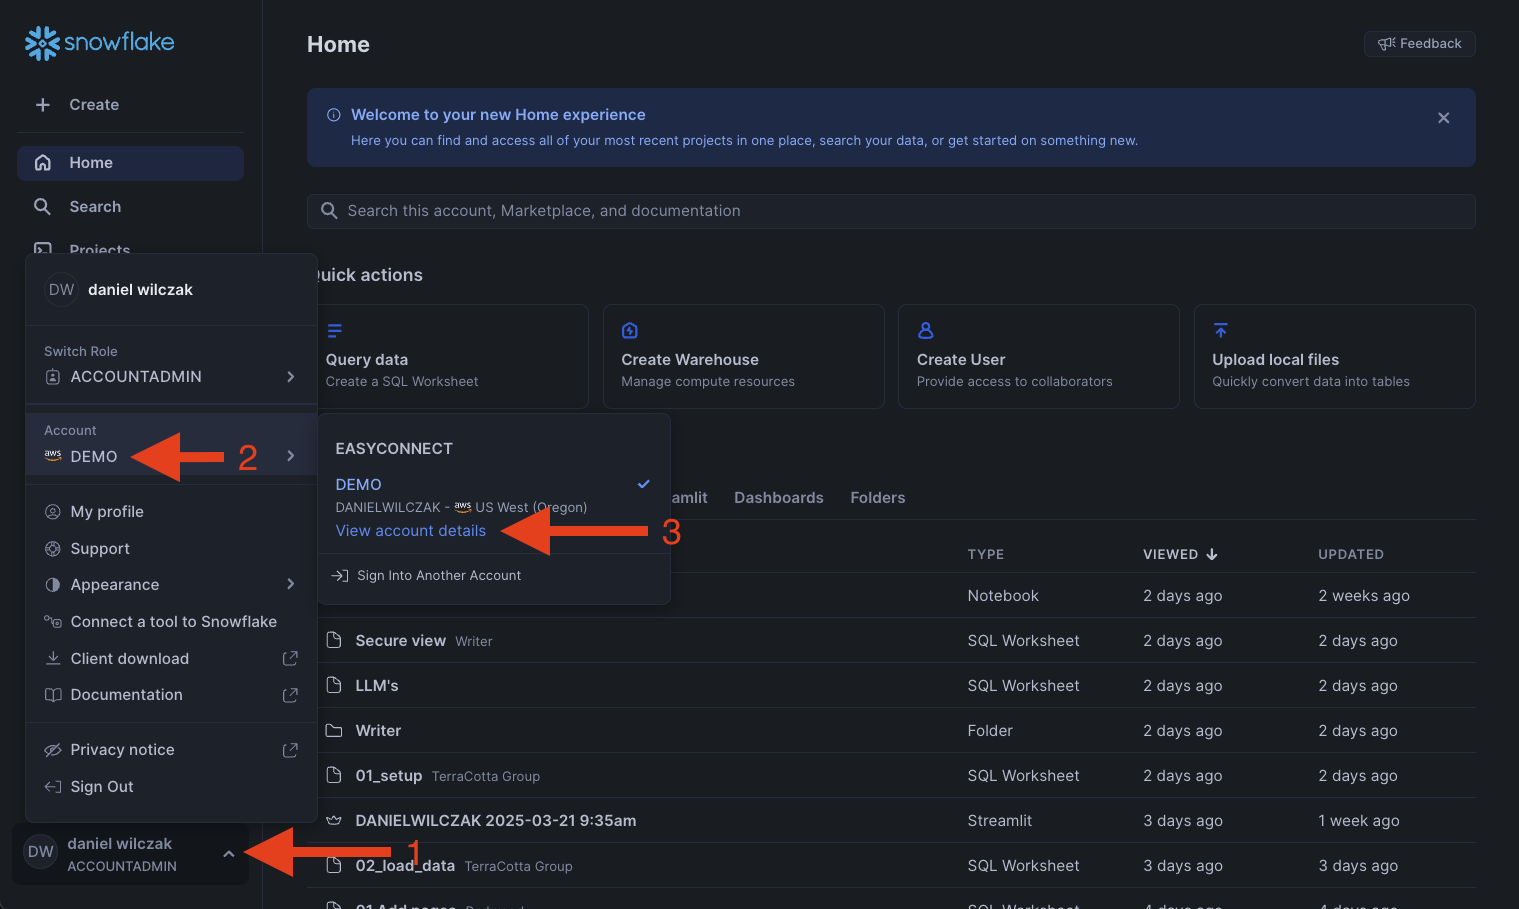The width and height of the screenshot is (1519, 909).
Task: Collapse the daniel wilczak user menu
Action: tap(229, 854)
